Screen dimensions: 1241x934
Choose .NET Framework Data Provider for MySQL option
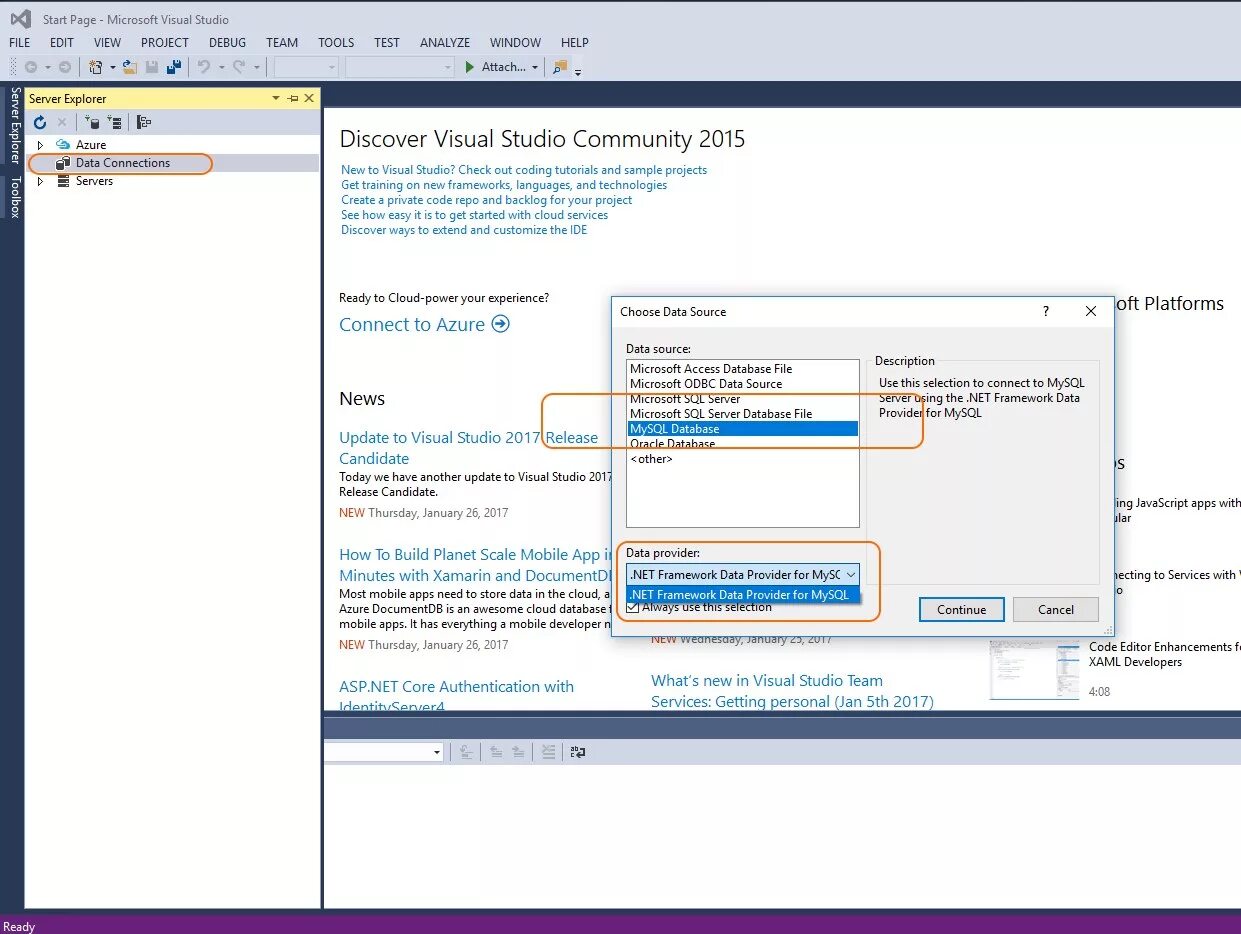click(x=743, y=595)
